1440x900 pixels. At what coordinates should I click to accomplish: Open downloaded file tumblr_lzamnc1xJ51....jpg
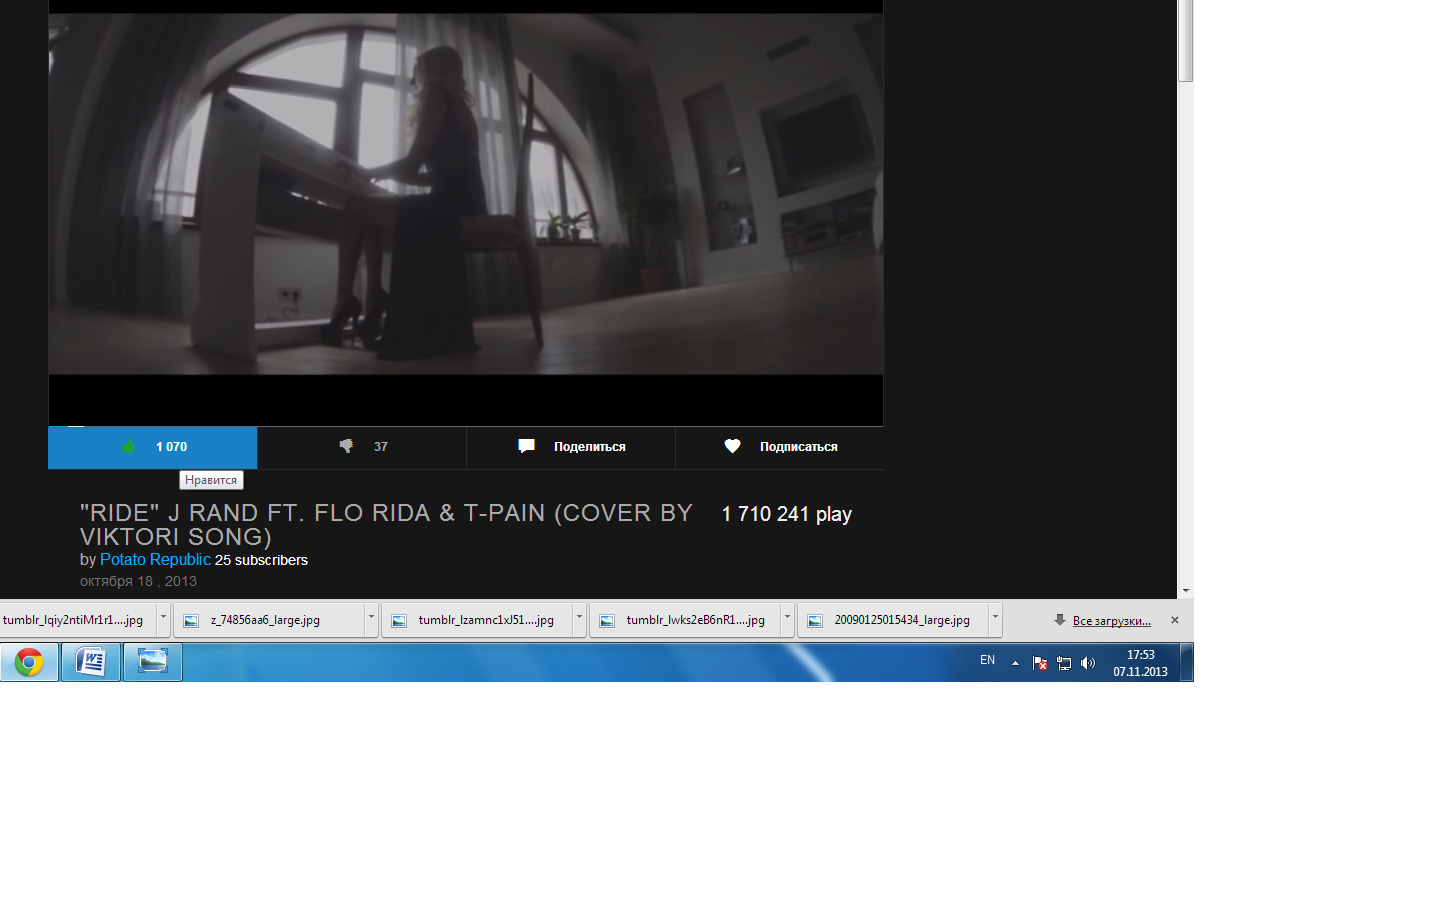(477, 620)
